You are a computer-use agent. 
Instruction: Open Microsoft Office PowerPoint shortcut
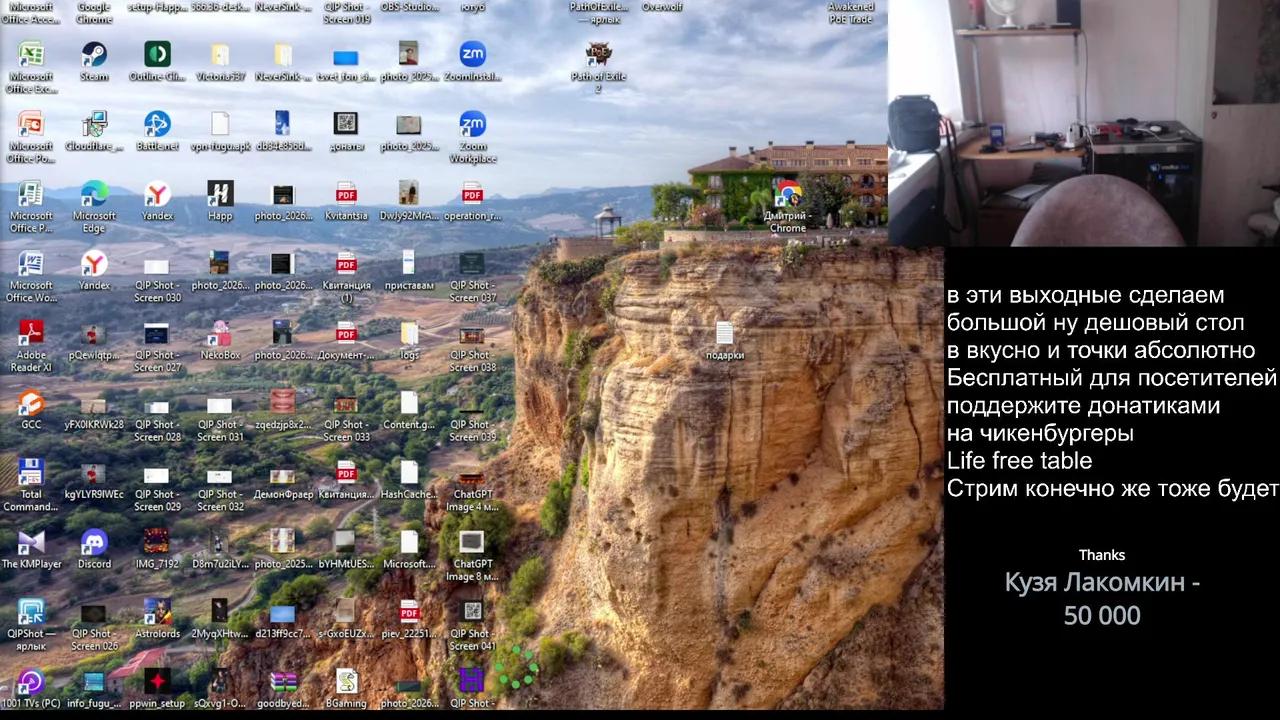(31, 137)
